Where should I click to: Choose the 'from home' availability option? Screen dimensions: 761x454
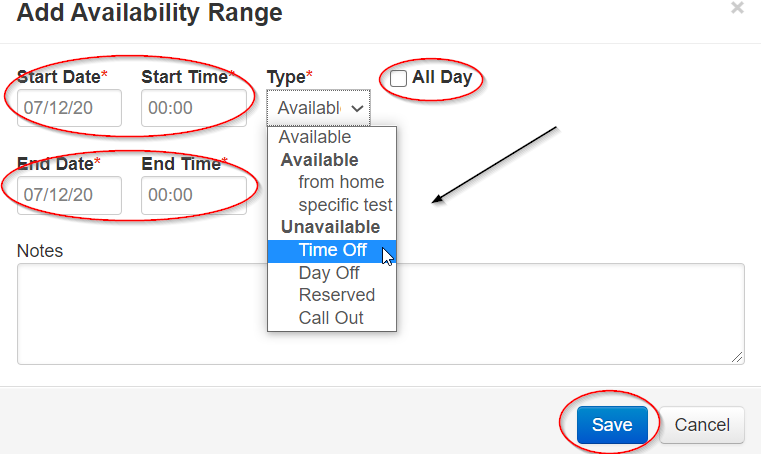tap(340, 182)
